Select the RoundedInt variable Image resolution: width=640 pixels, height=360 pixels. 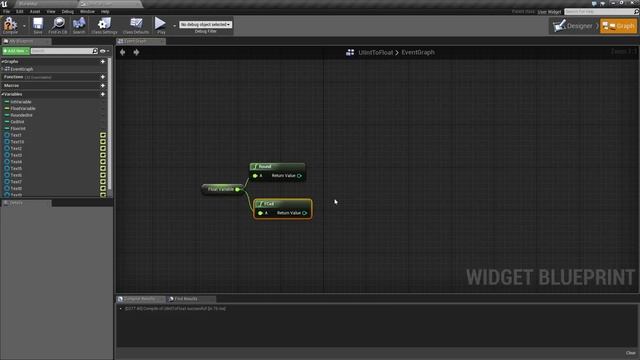coord(21,115)
